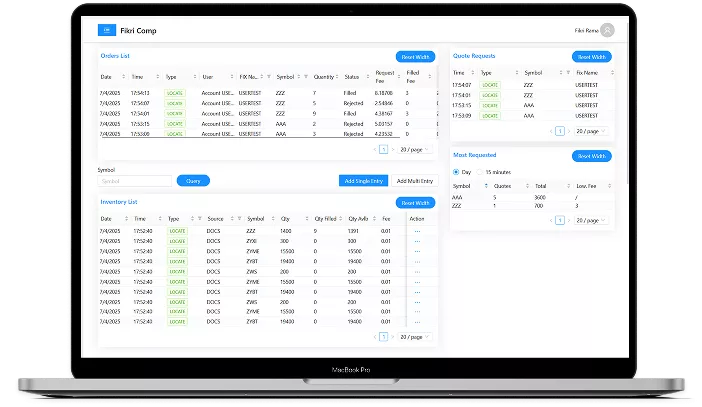Click Add Multi Entry button

pyautogui.click(x=415, y=181)
